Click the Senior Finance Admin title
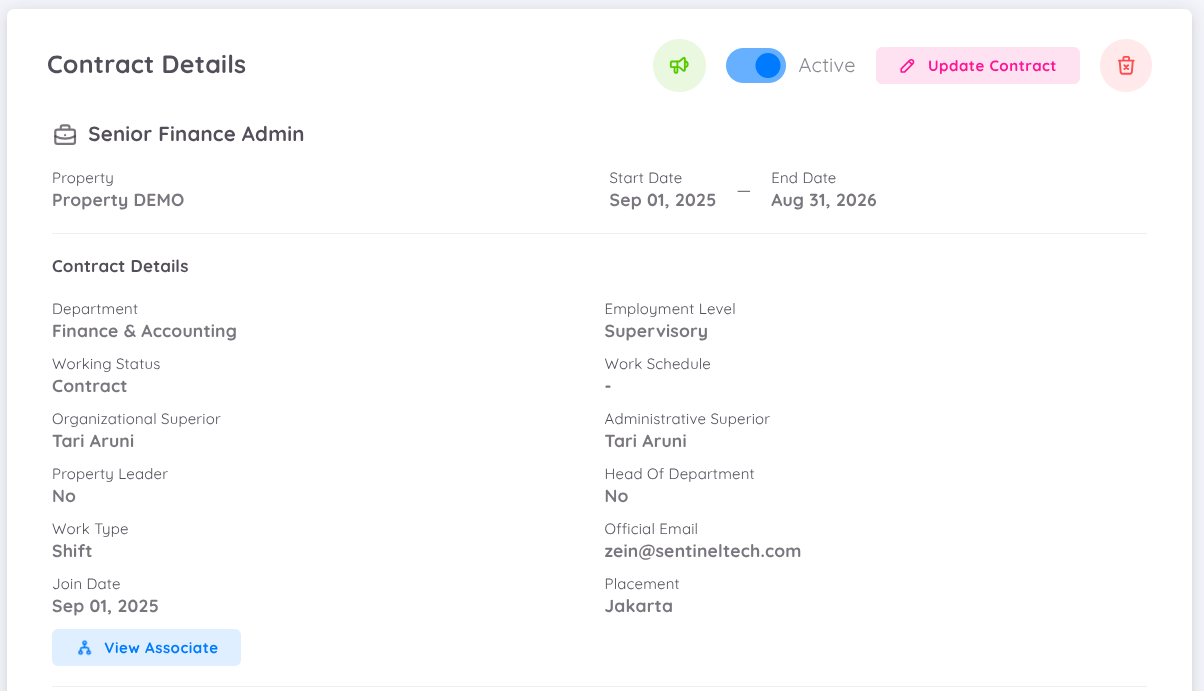 tap(196, 133)
